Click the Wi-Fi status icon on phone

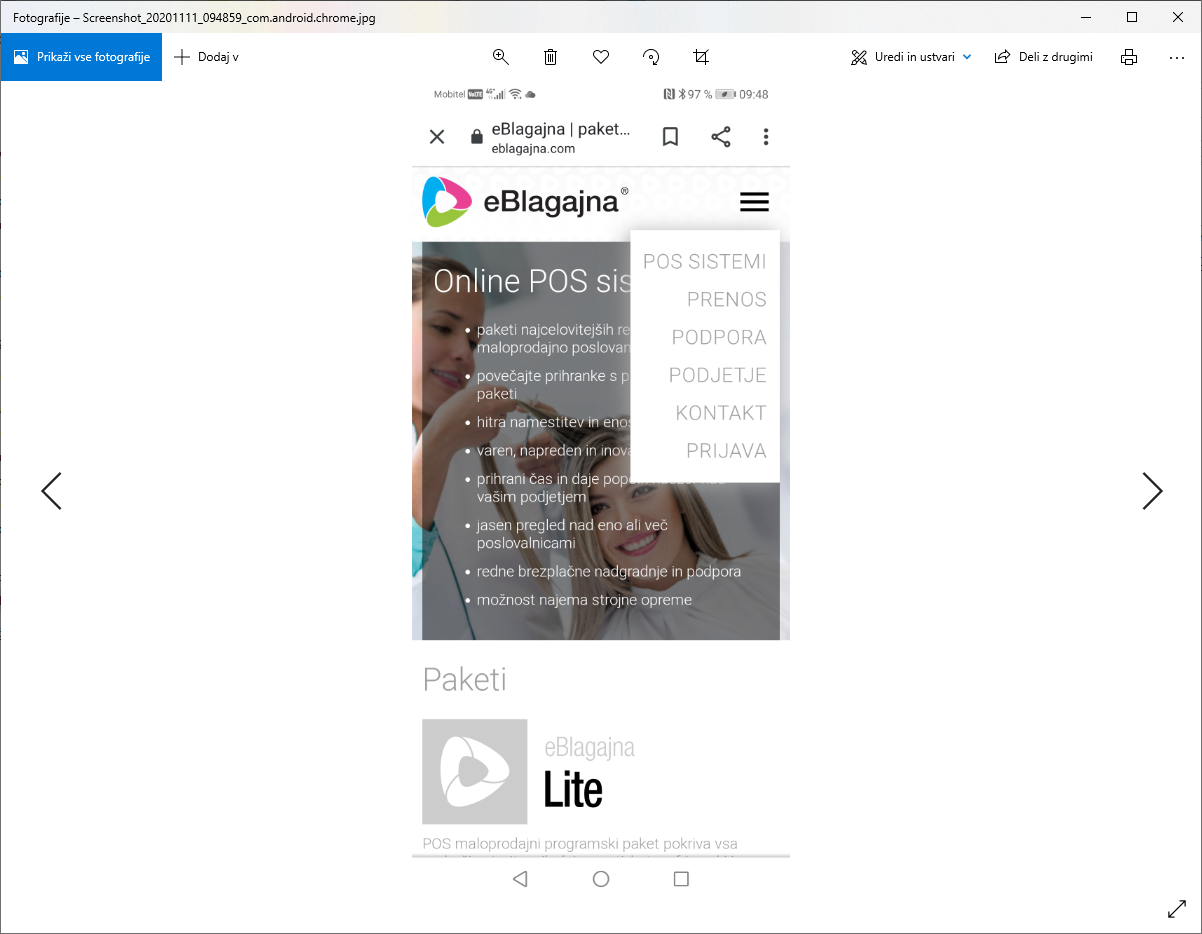click(515, 94)
